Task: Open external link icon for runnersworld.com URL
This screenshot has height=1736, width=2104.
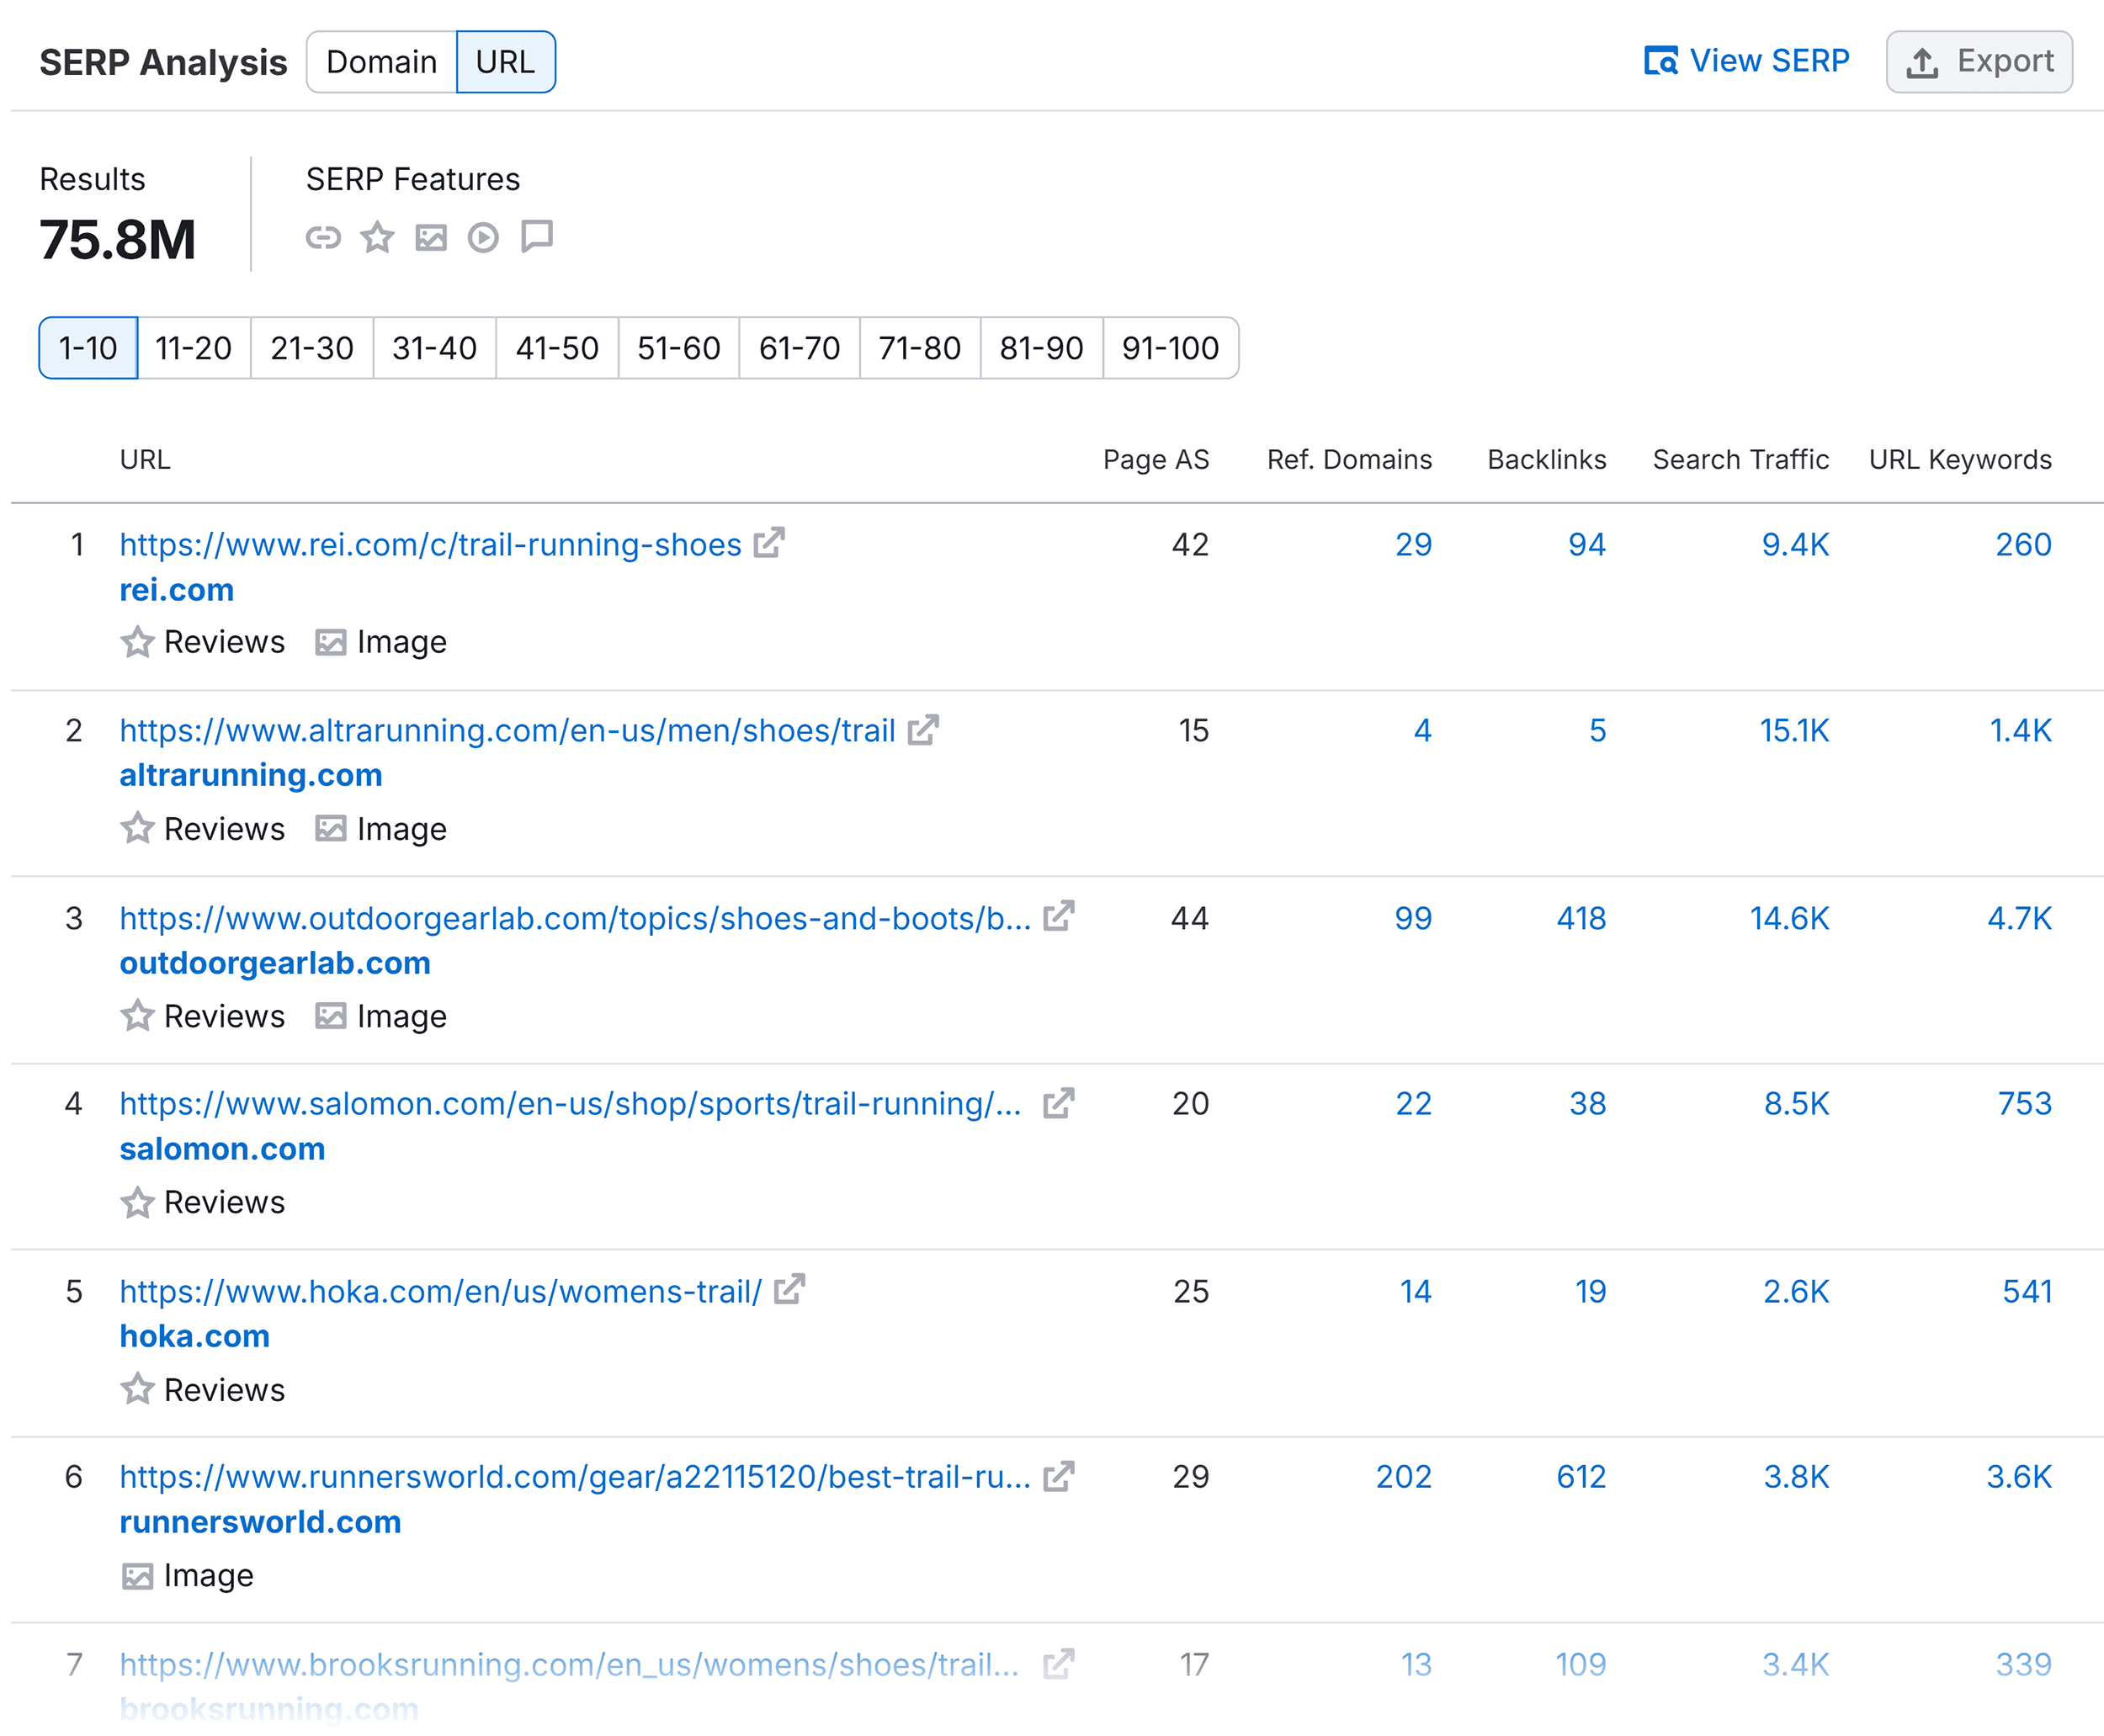Action: click(1058, 1476)
